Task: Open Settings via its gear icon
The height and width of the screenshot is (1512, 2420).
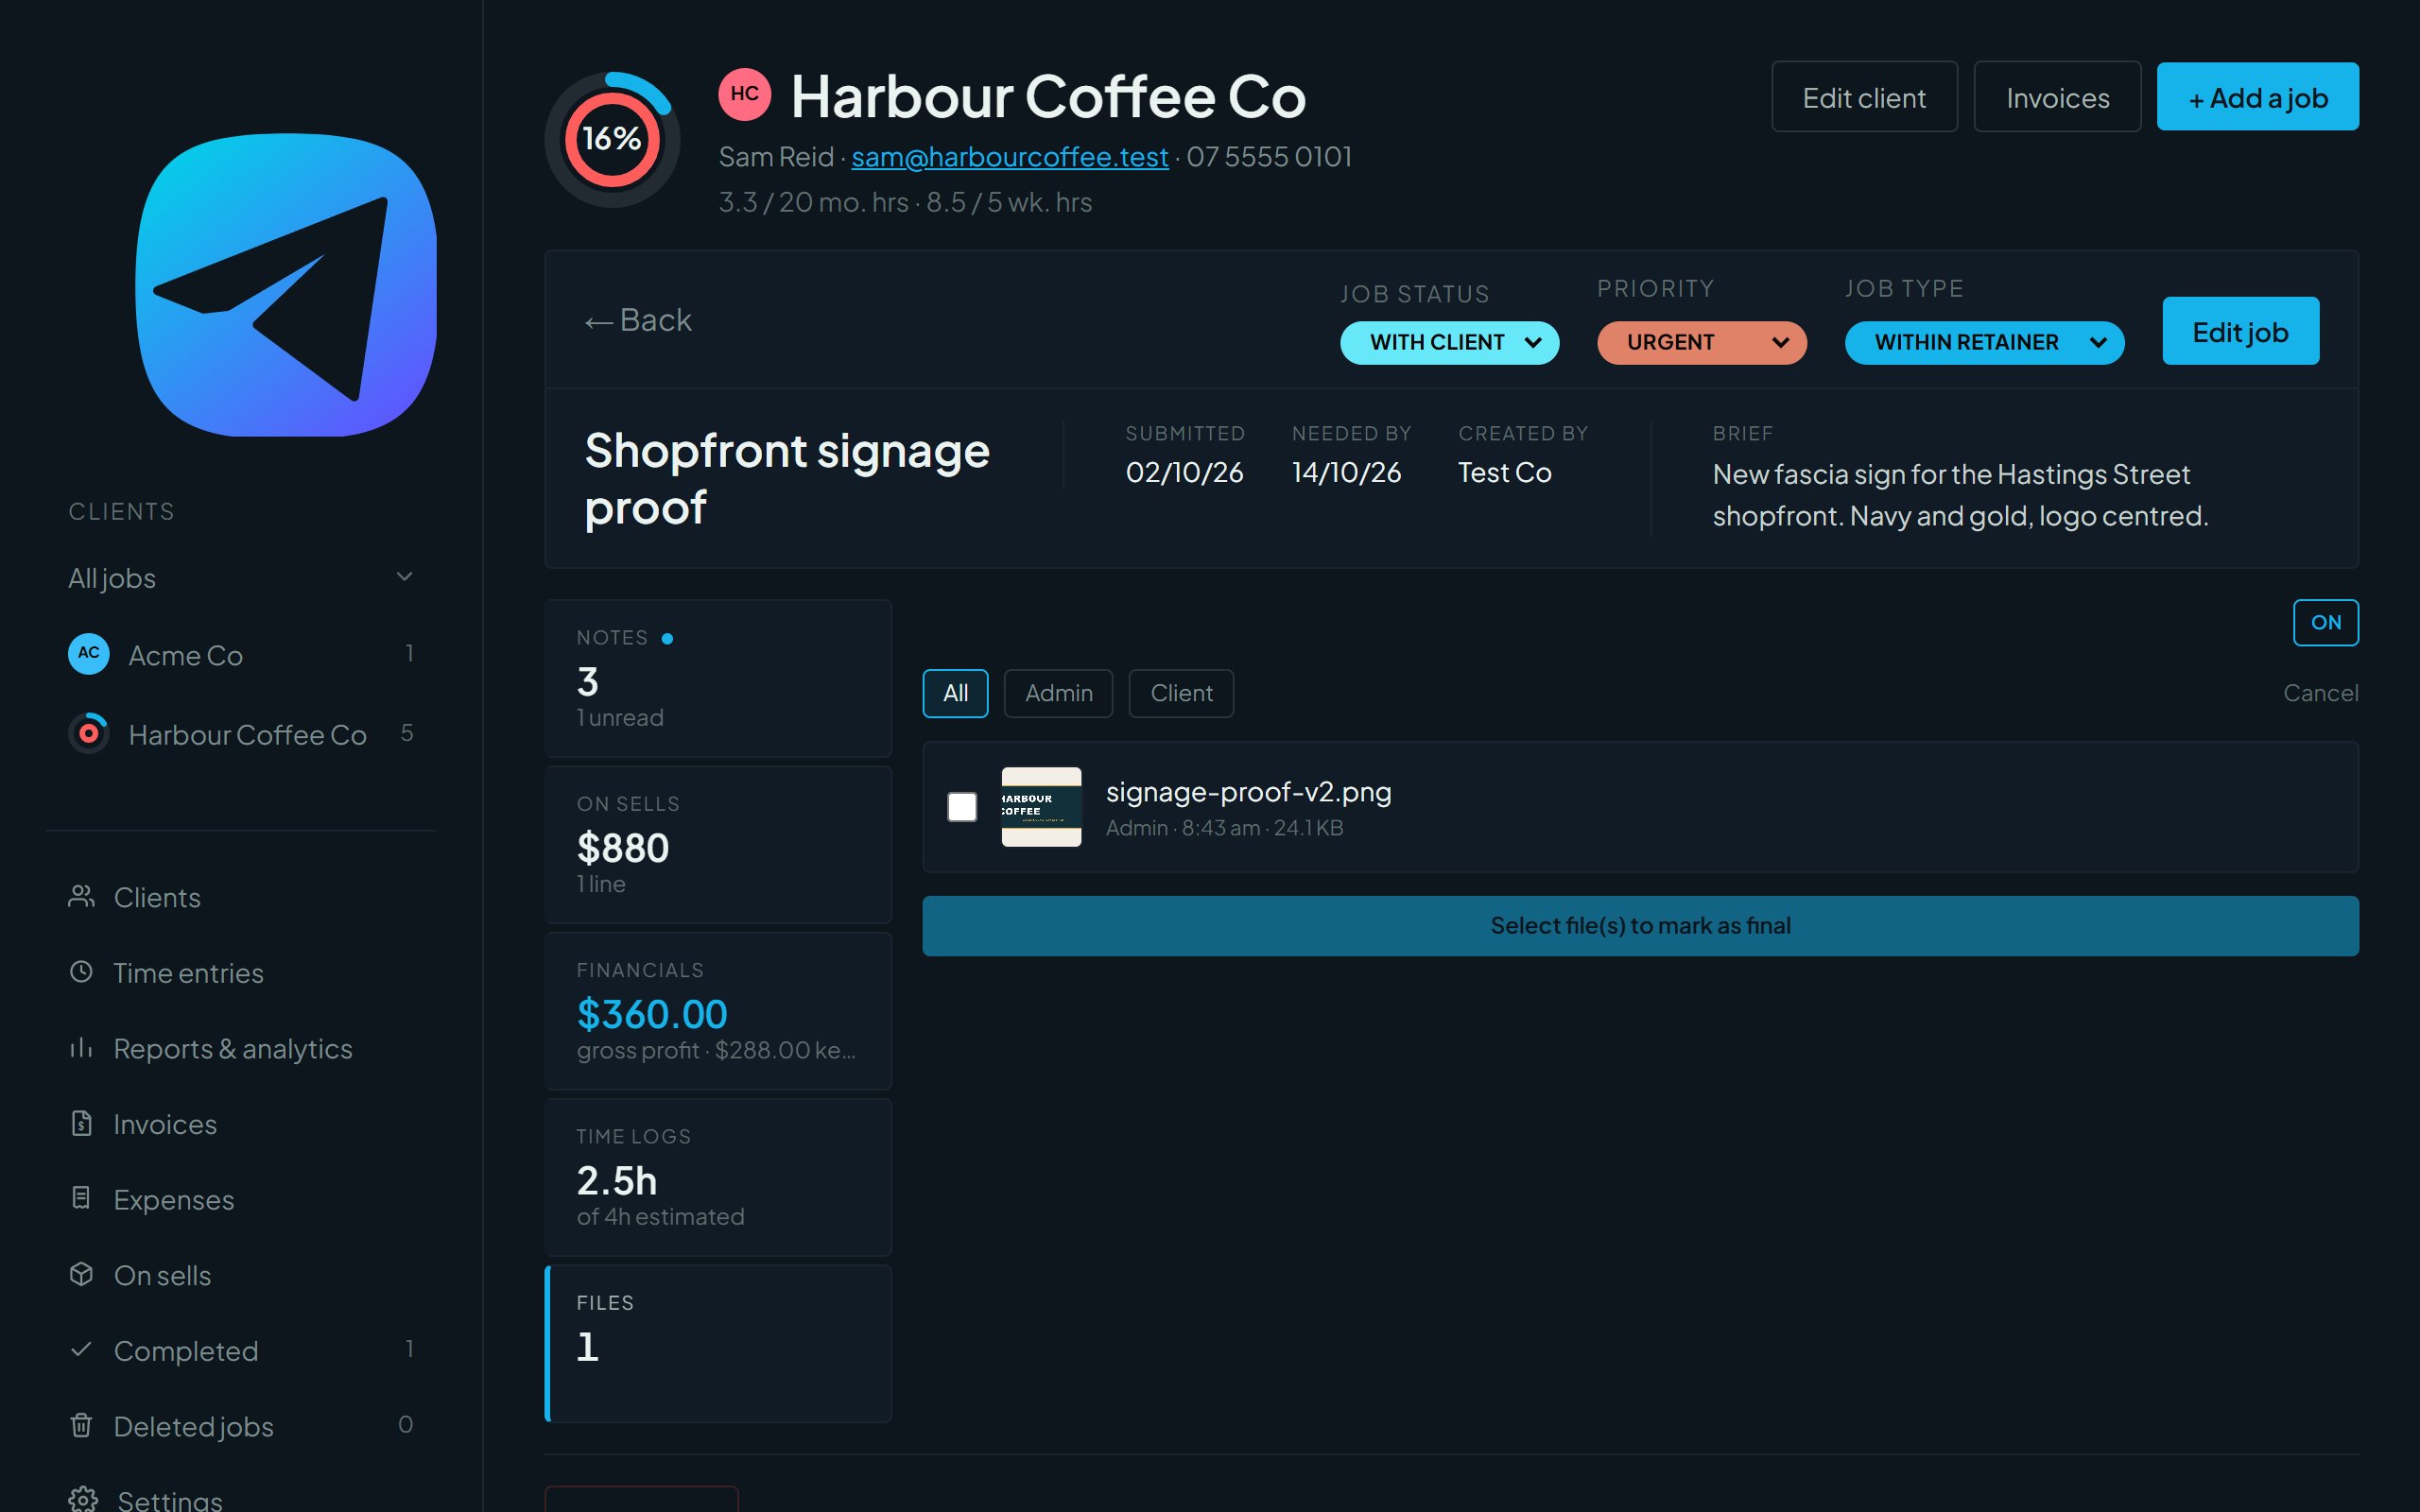Action: tap(83, 1499)
